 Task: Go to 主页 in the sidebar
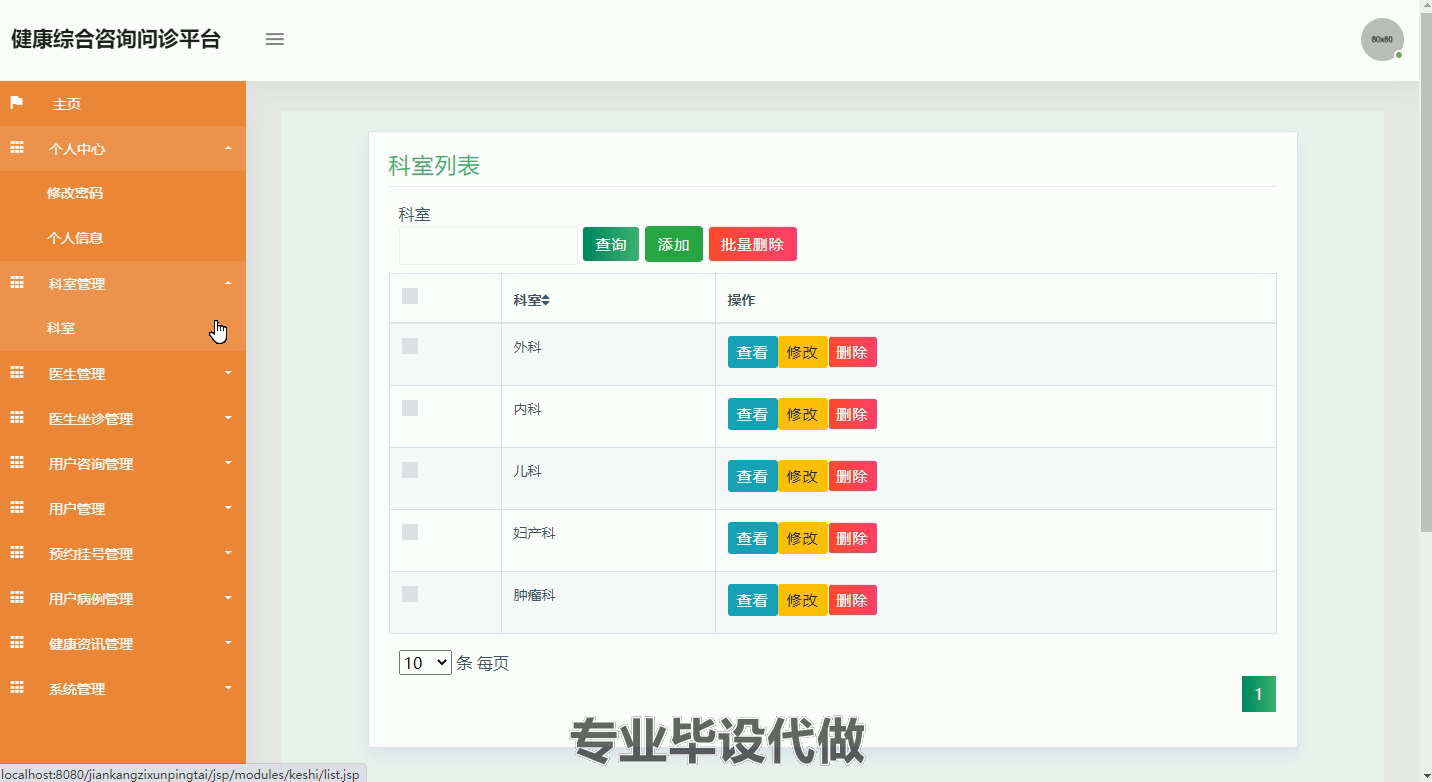pos(66,104)
